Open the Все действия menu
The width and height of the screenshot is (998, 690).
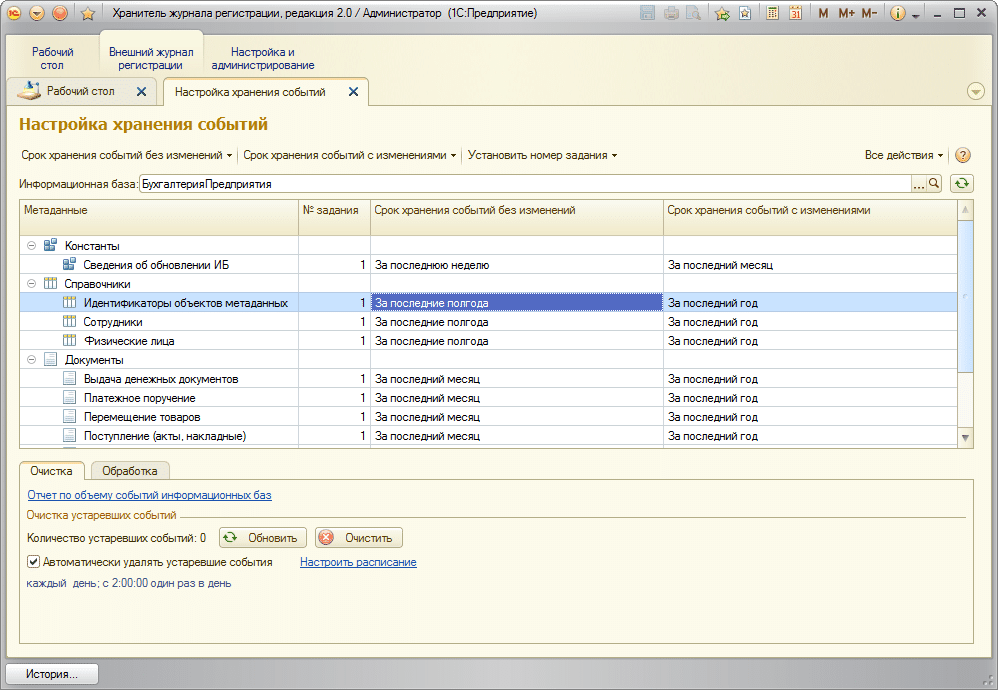tap(903, 156)
